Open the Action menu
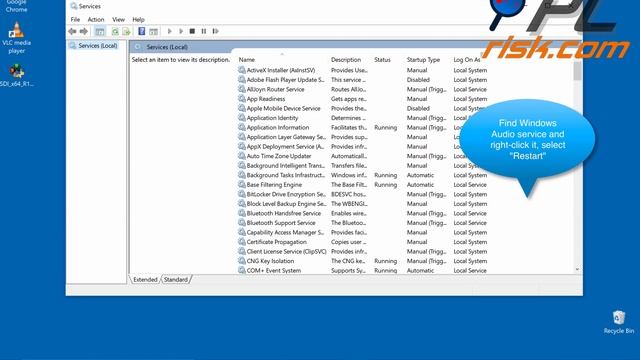This screenshot has width=640, height=360. (x=96, y=19)
